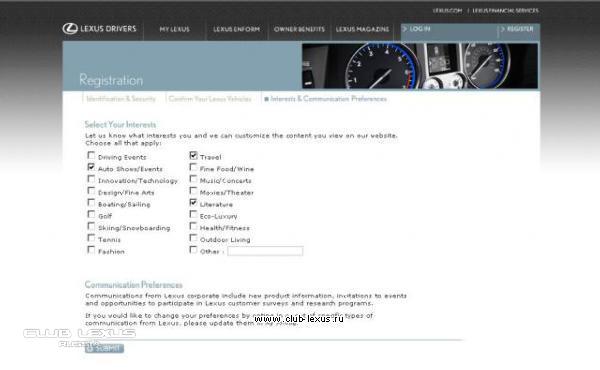The height and width of the screenshot is (370, 600).
Task: Check the Design/Fine Arts checkbox
Action: click(91, 191)
